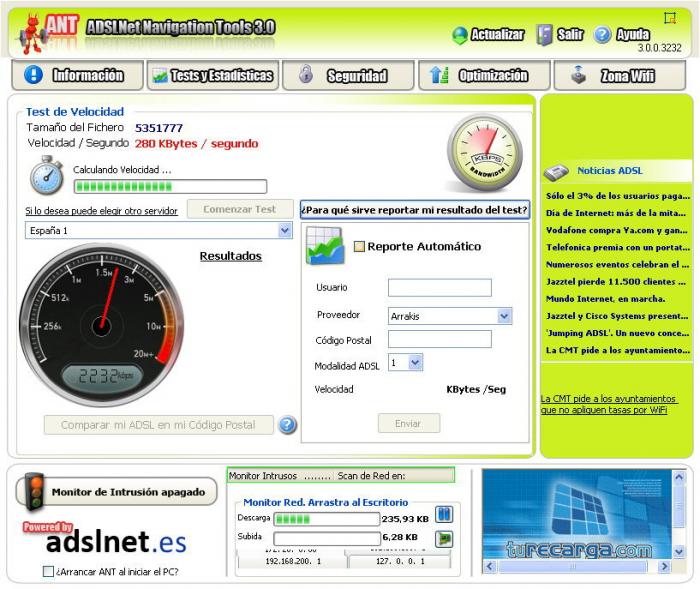Click the blue help icon next to Comparar button
The height and width of the screenshot is (589, 700).
coord(288,425)
